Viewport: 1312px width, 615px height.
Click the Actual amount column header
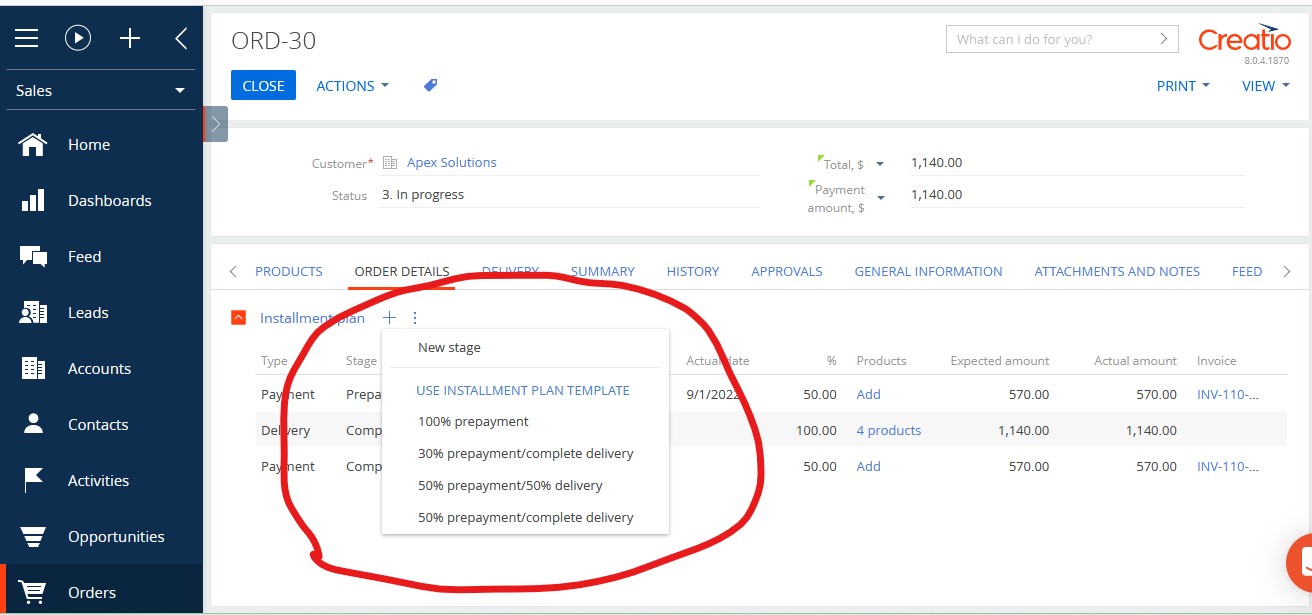tap(1135, 361)
